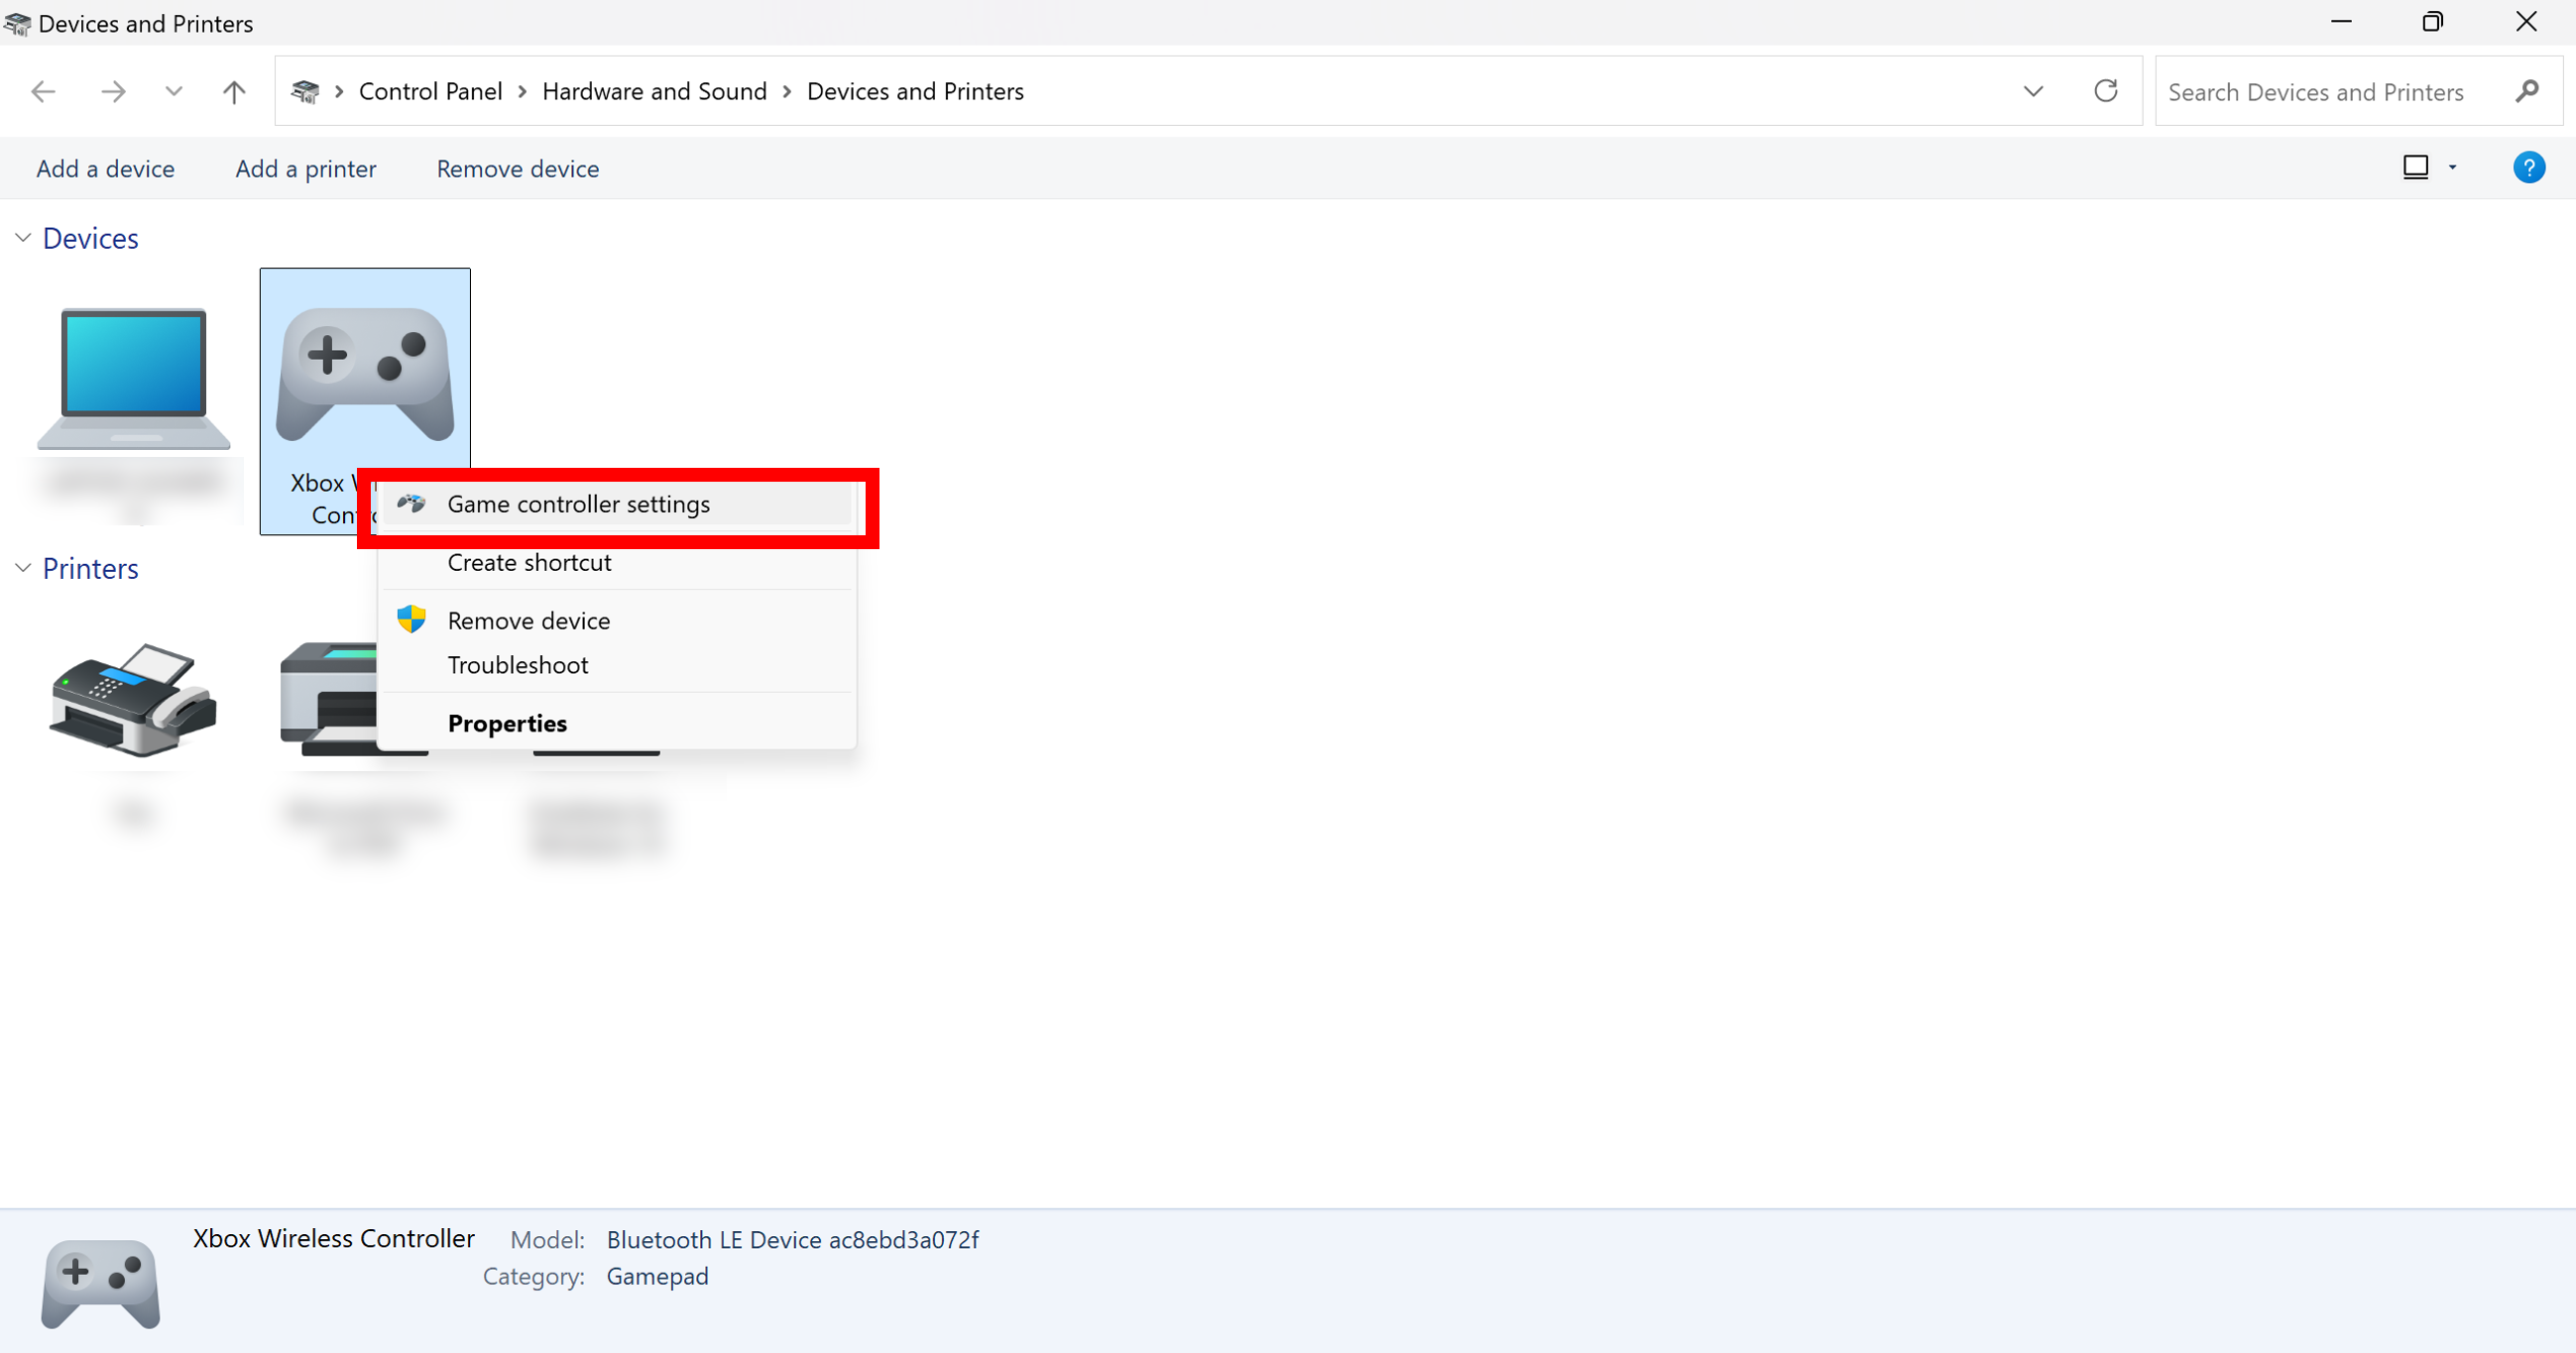Click the Back navigation arrow
The image size is (2576, 1353).
(43, 92)
